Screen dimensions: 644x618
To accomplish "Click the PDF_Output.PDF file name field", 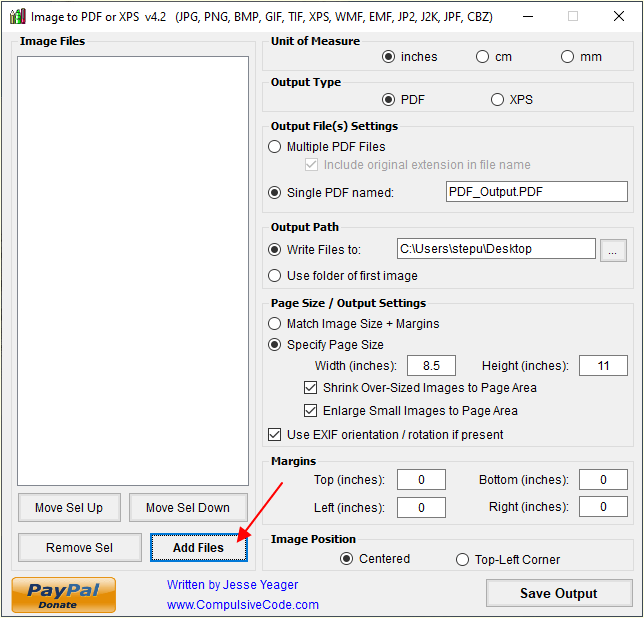I will point(537,192).
